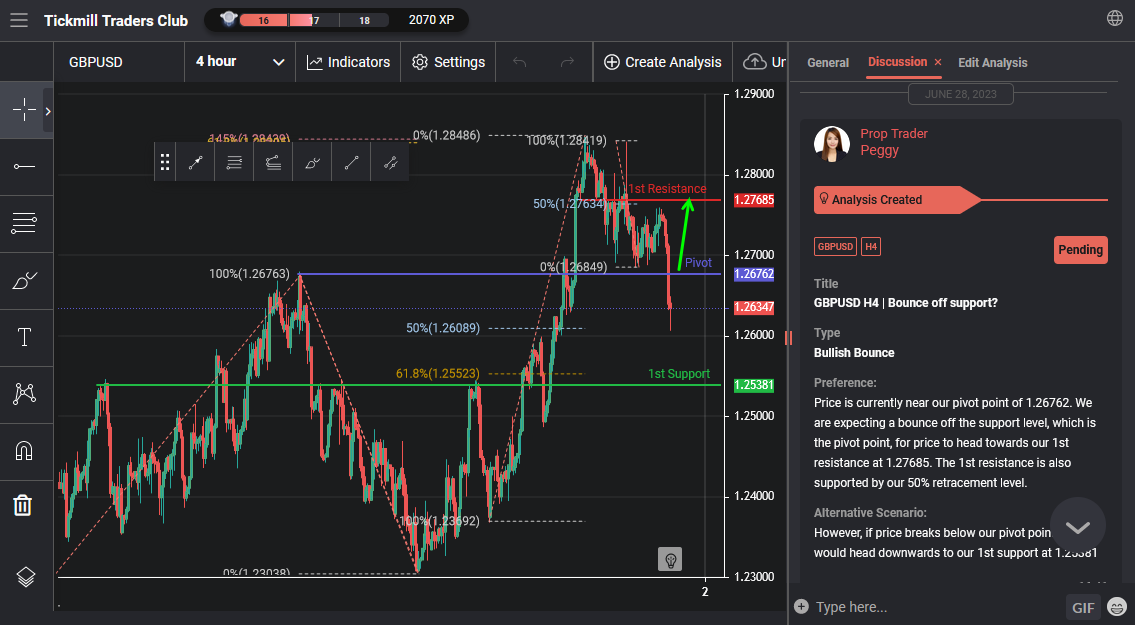The image size is (1135, 625).
Task: Click the plus attachment icon
Action: (x=801, y=607)
